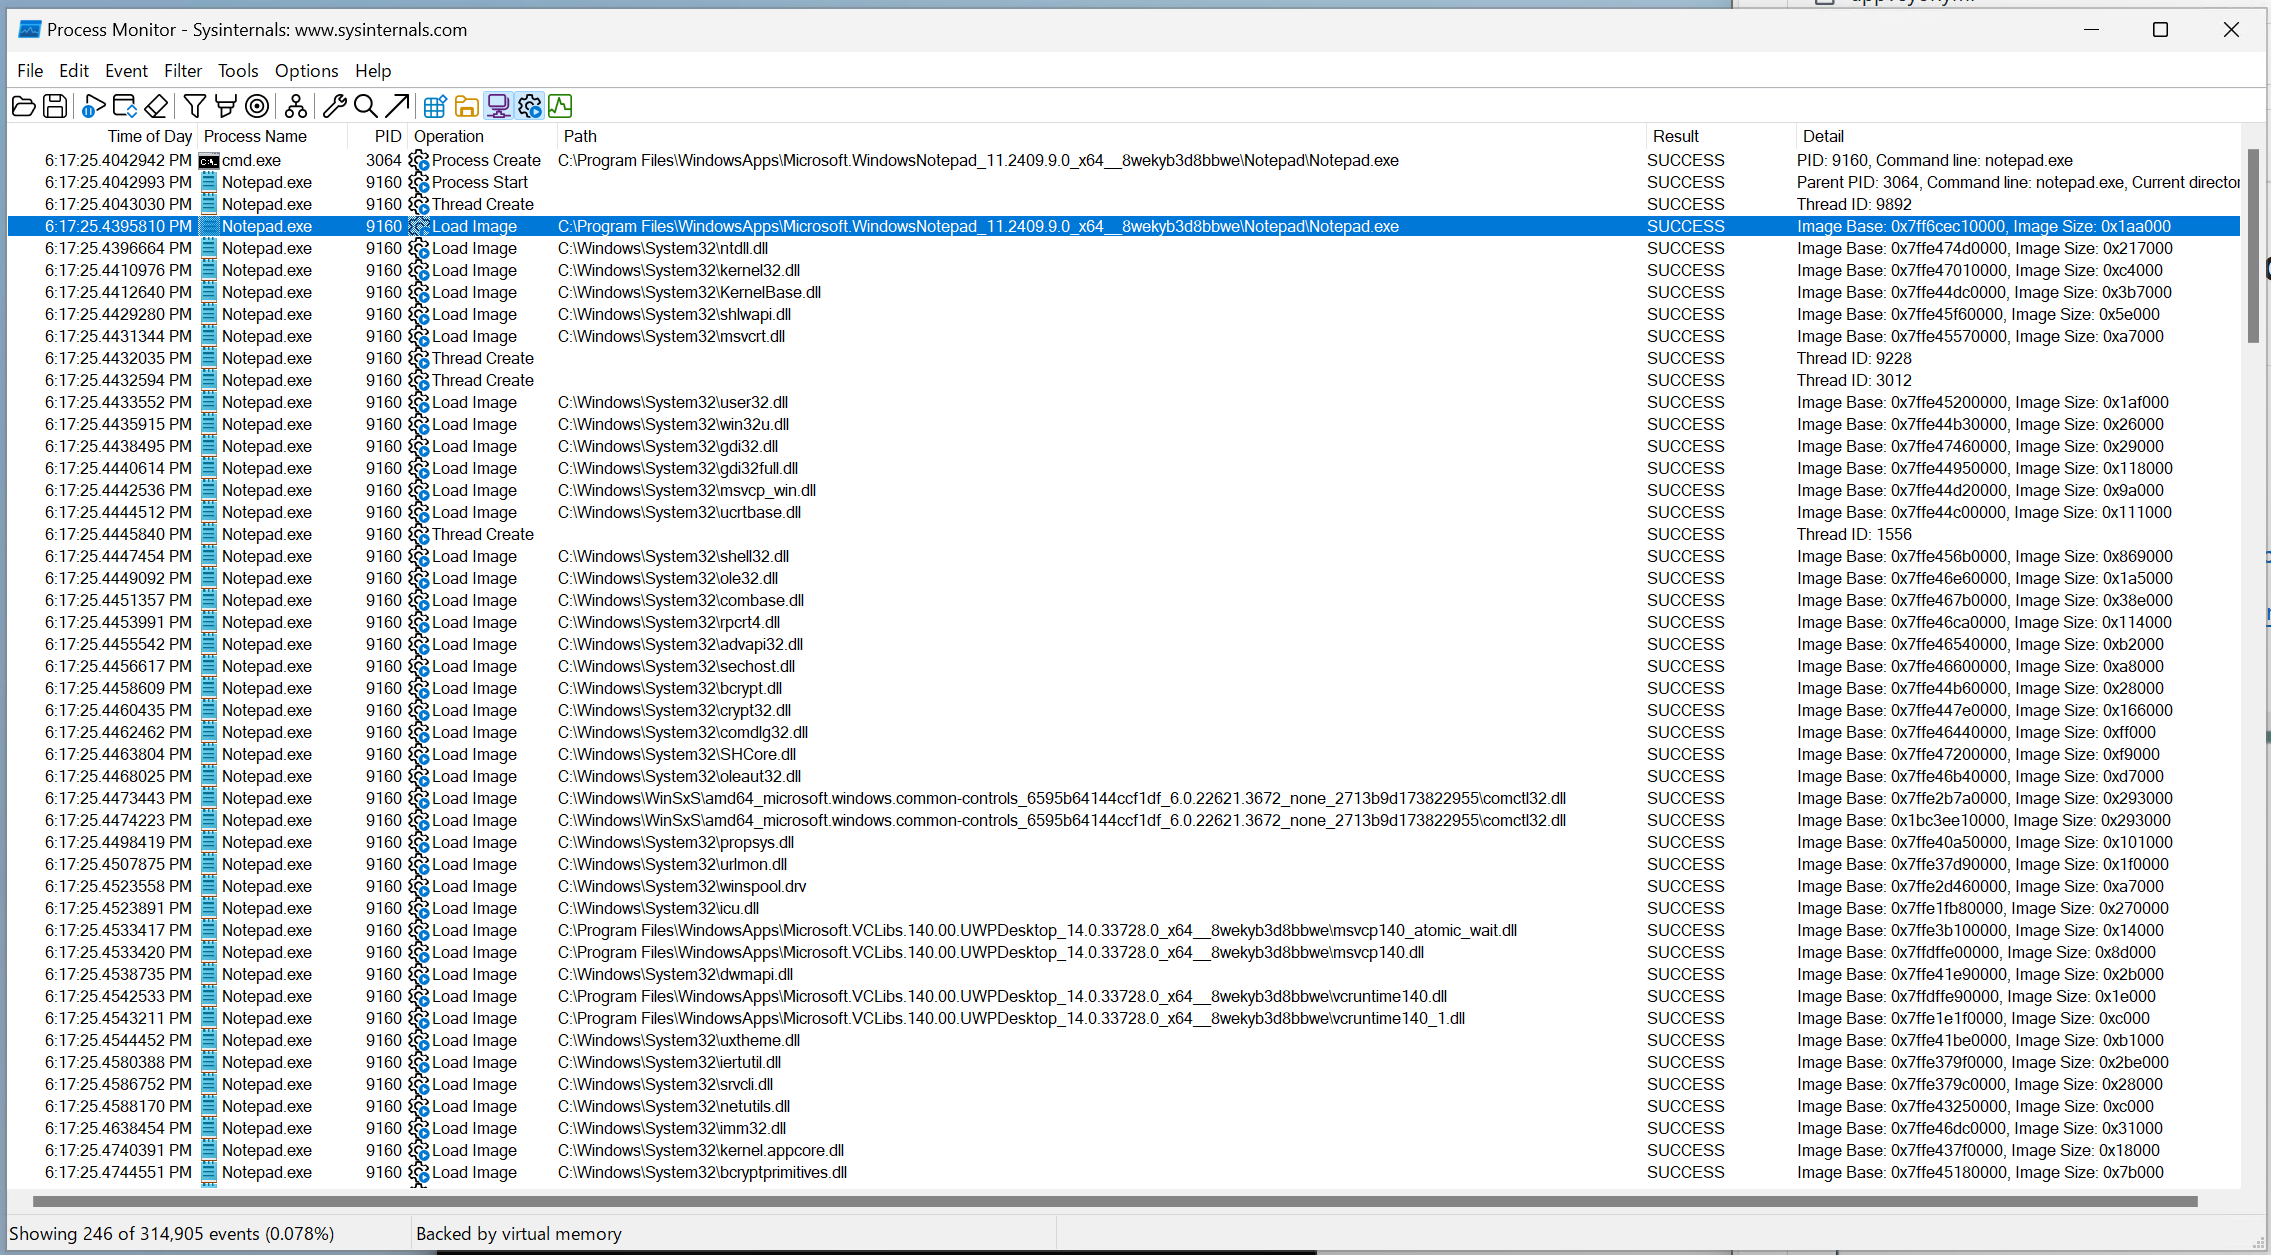Toggle the Capture events play/pause button
This screenshot has height=1255, width=2271.
93,106
